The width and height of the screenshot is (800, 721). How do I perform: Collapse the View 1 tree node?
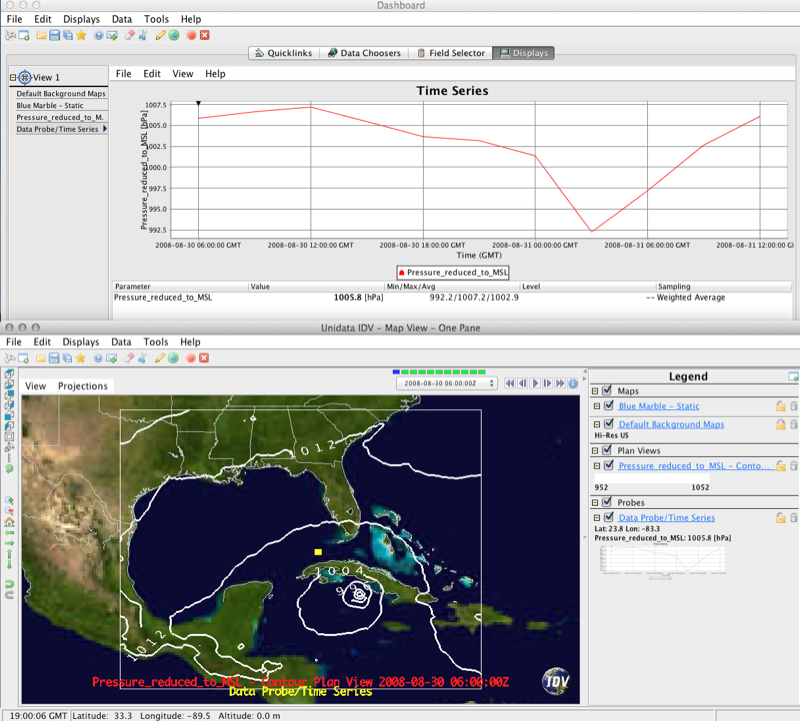(13, 77)
